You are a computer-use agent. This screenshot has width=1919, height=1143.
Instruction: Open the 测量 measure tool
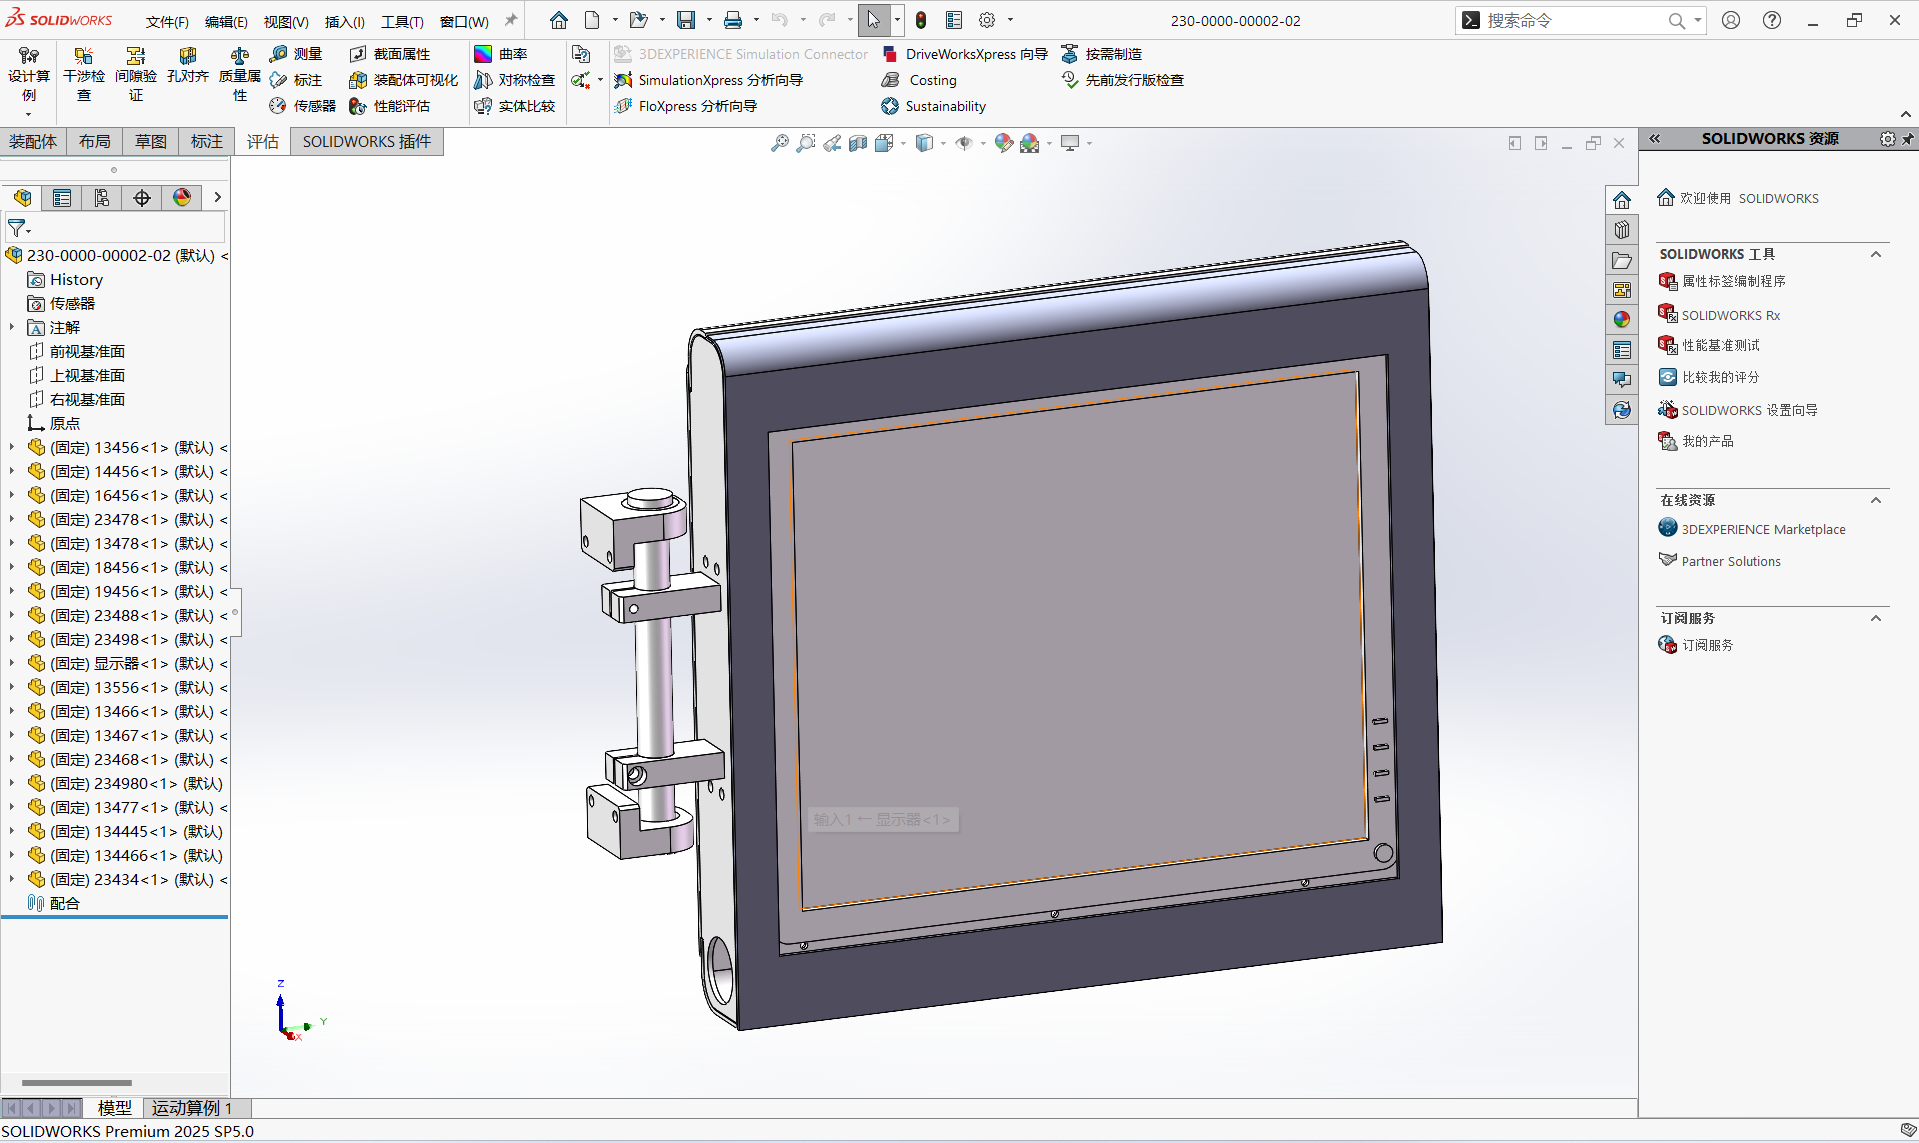click(296, 54)
